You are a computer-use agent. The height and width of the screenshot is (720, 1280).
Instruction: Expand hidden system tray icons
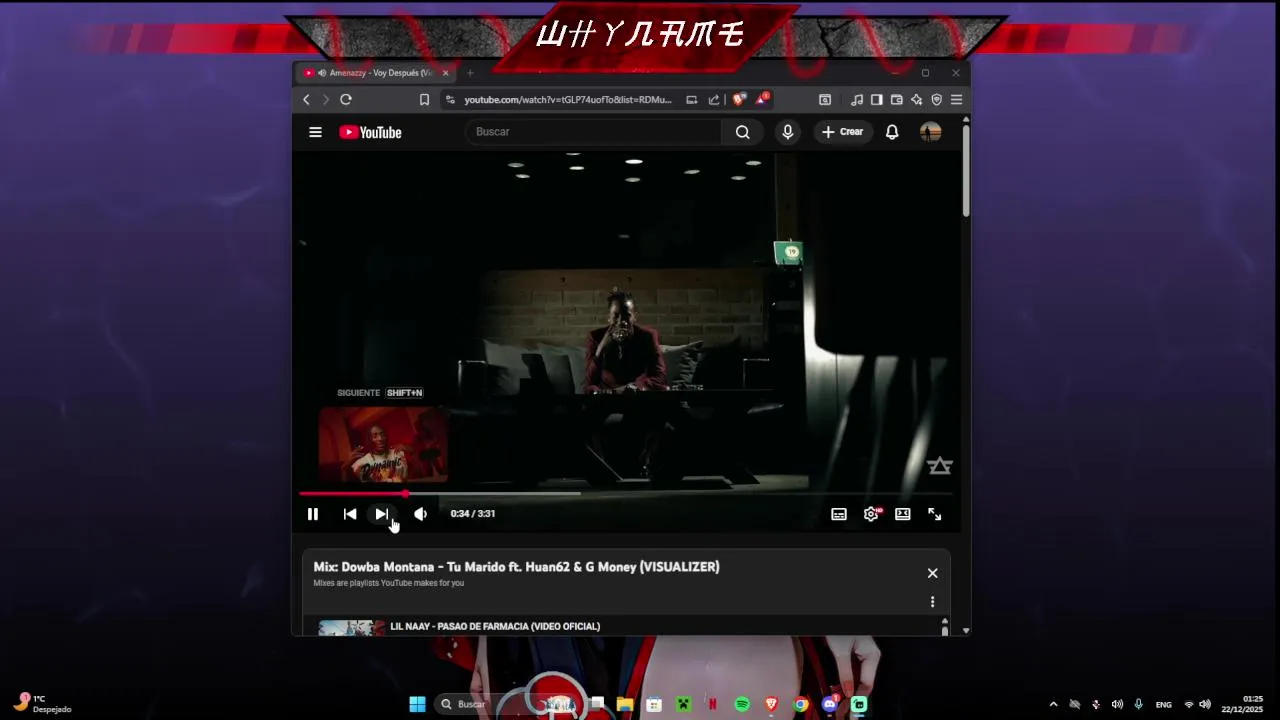[1053, 704]
